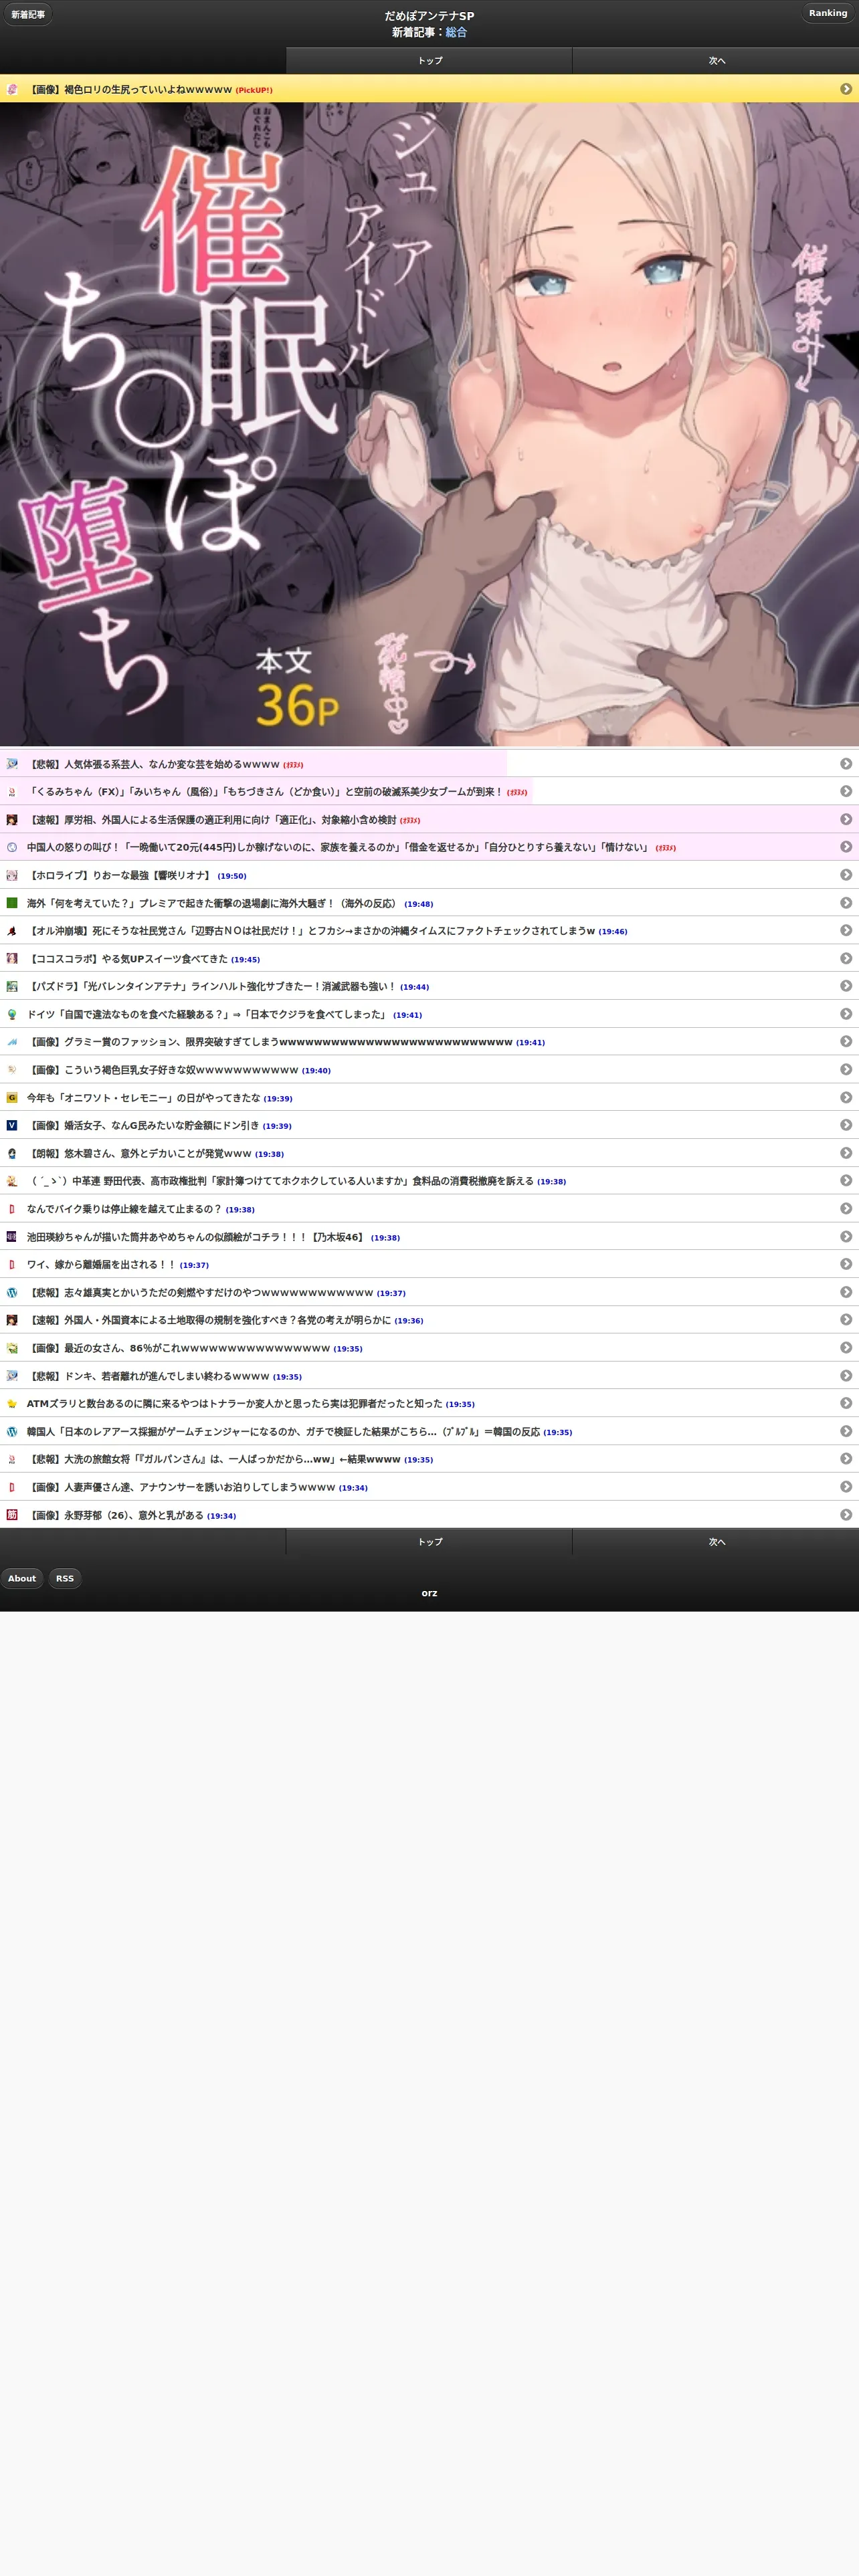The width and height of the screenshot is (859, 2576).
Task: Open the Ranking button in the header
Action: pyautogui.click(x=828, y=13)
